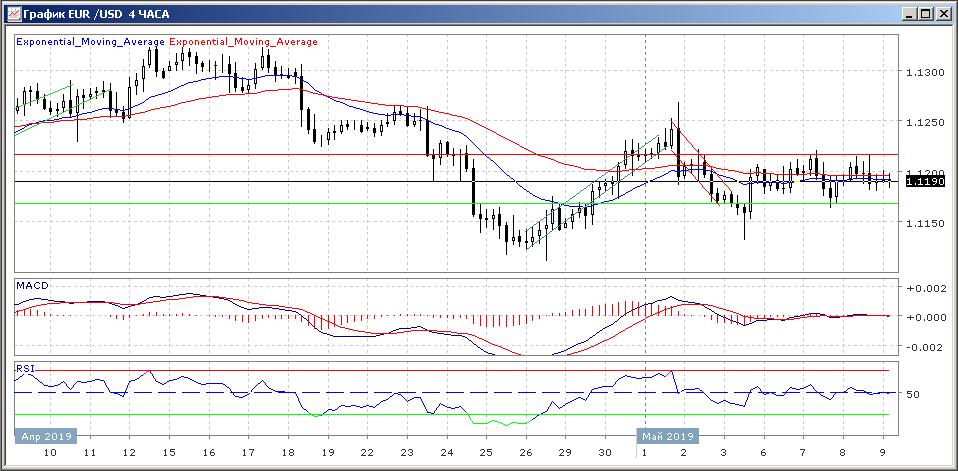Maximize the EUR/USD chart window
The image size is (958, 471).
point(925,14)
